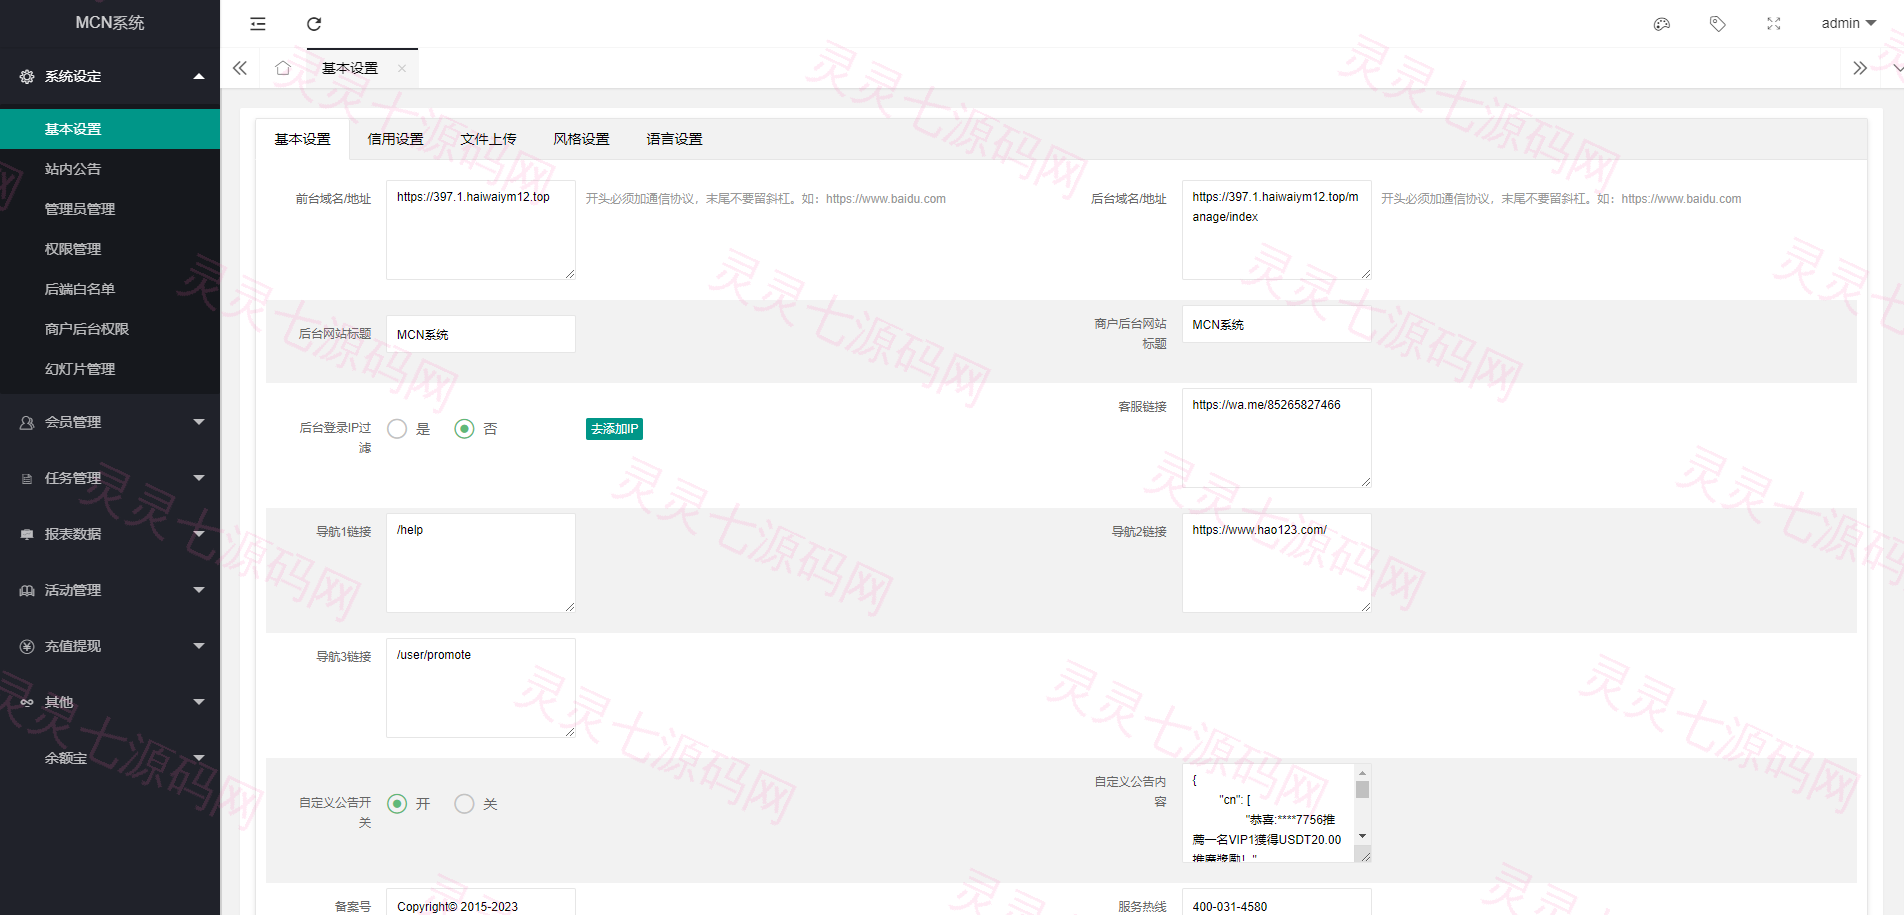Image resolution: width=1904 pixels, height=915 pixels.
Task: Toggle fullscreen mode icon
Action: pos(1774,24)
